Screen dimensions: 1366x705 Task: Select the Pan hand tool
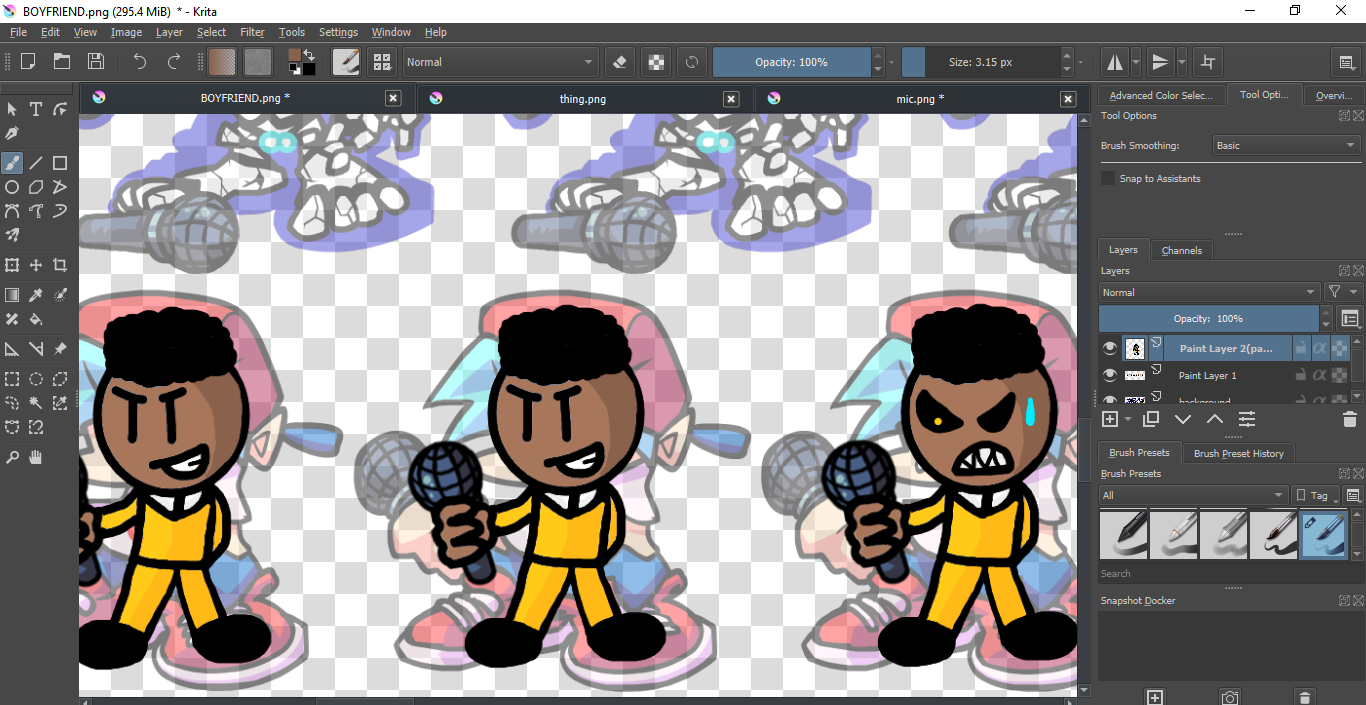click(x=36, y=457)
